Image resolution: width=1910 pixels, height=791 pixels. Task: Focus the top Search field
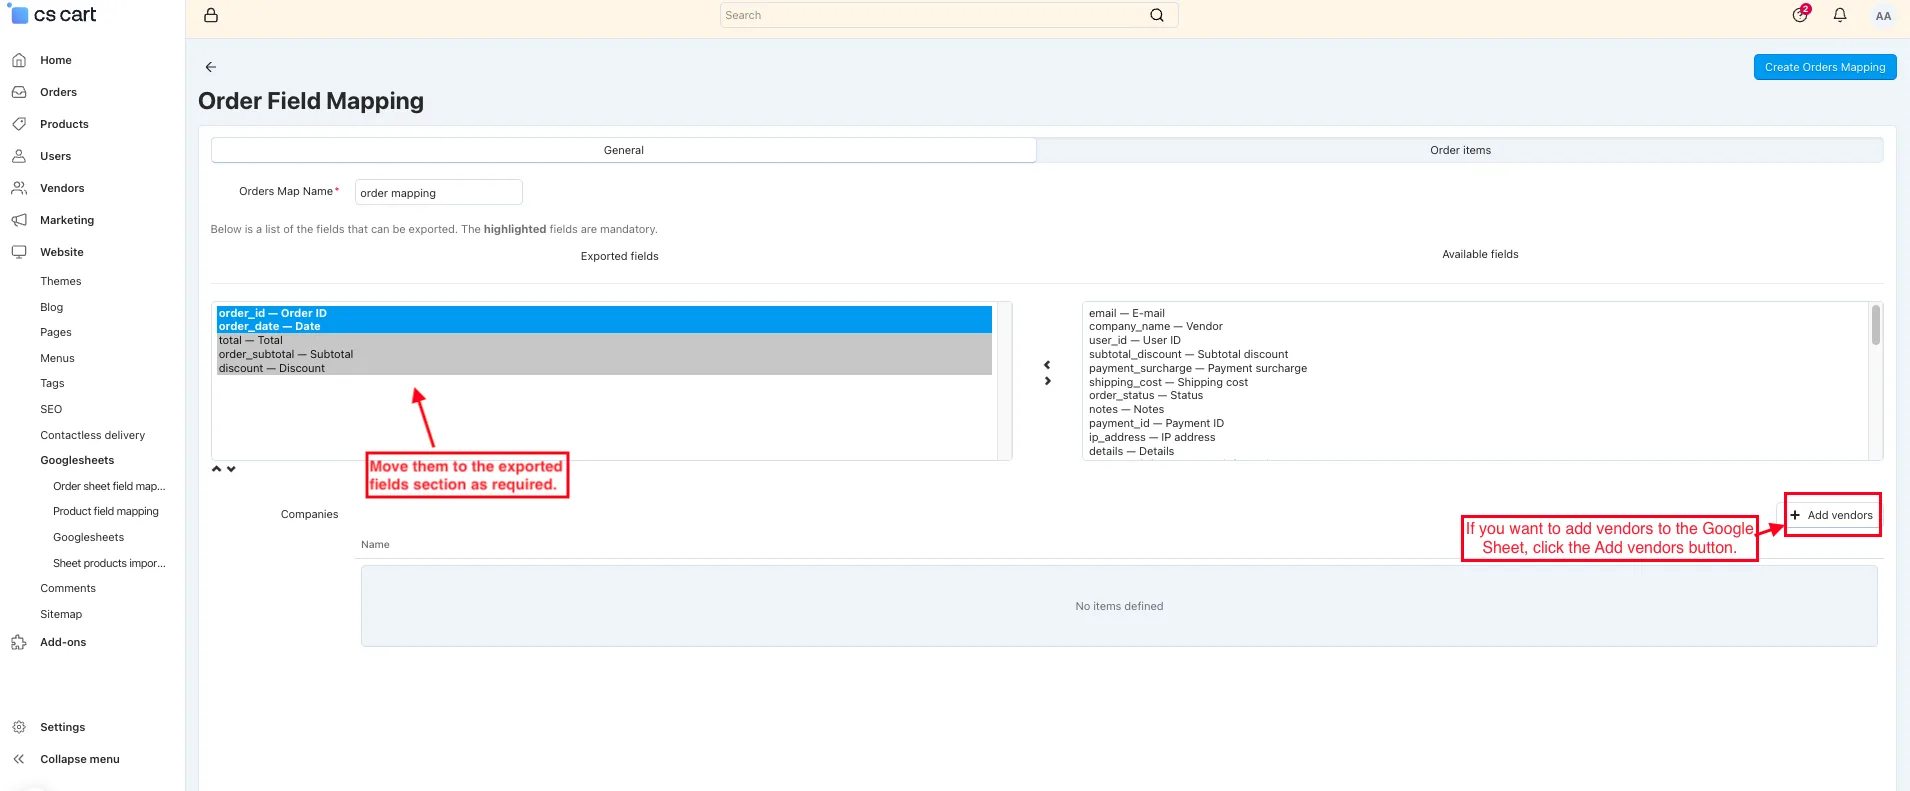[948, 15]
